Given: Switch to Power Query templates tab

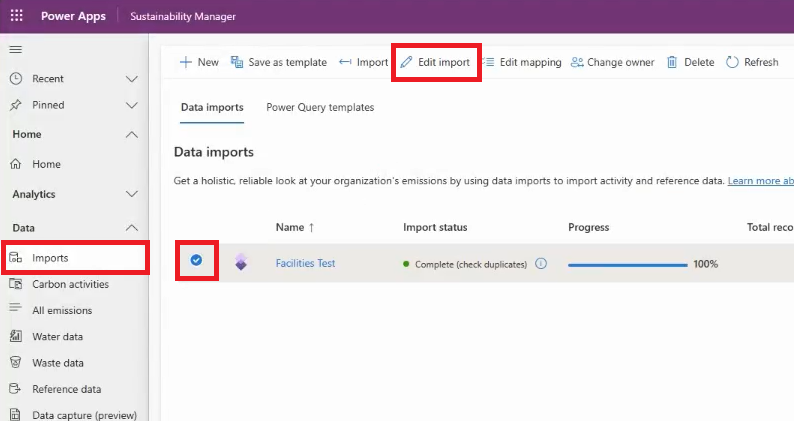Looking at the screenshot, I should 320,107.
